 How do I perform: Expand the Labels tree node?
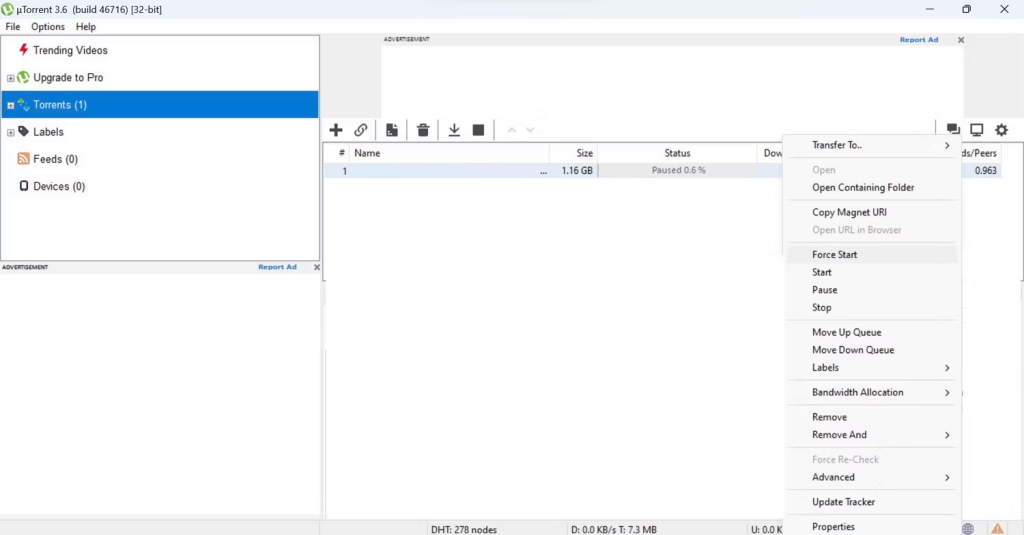(10, 133)
